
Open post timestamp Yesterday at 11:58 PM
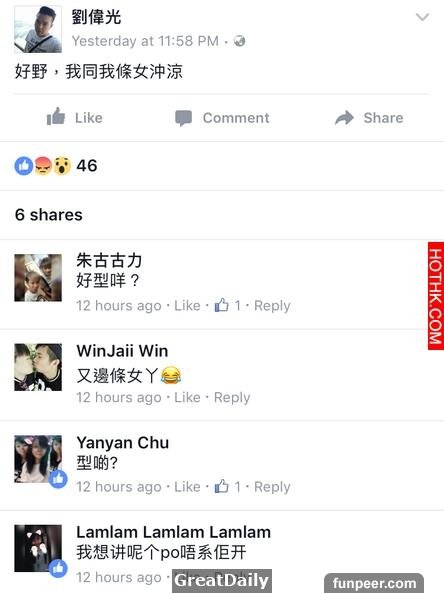(145, 41)
